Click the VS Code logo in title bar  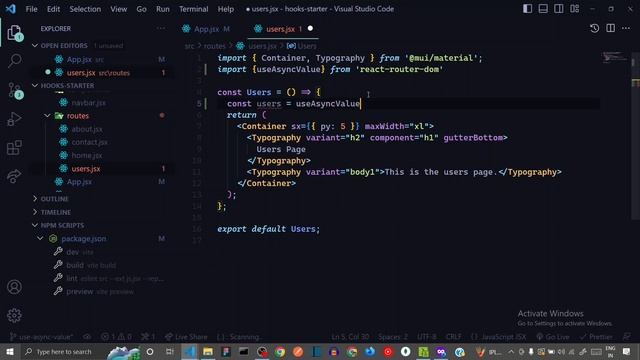tap(11, 9)
